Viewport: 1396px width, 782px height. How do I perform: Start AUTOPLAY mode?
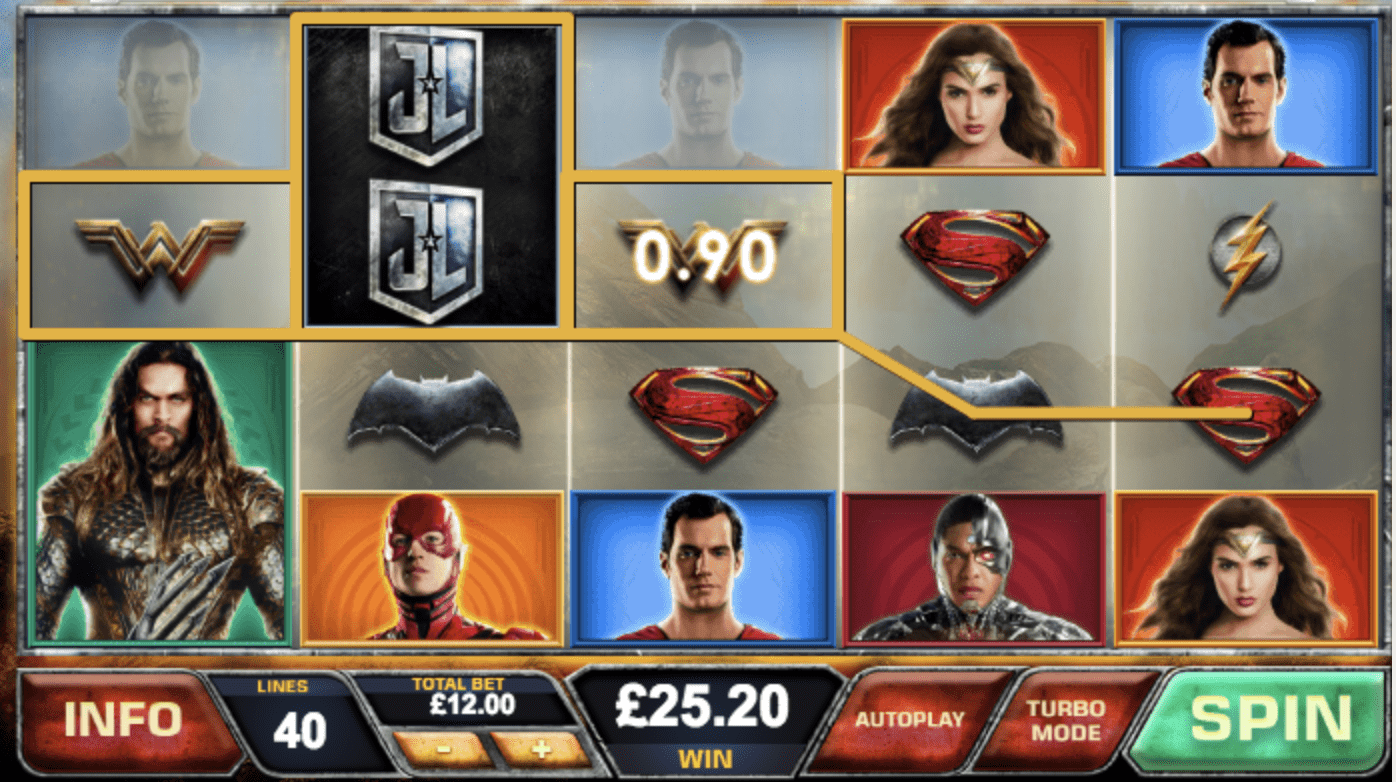coord(909,719)
